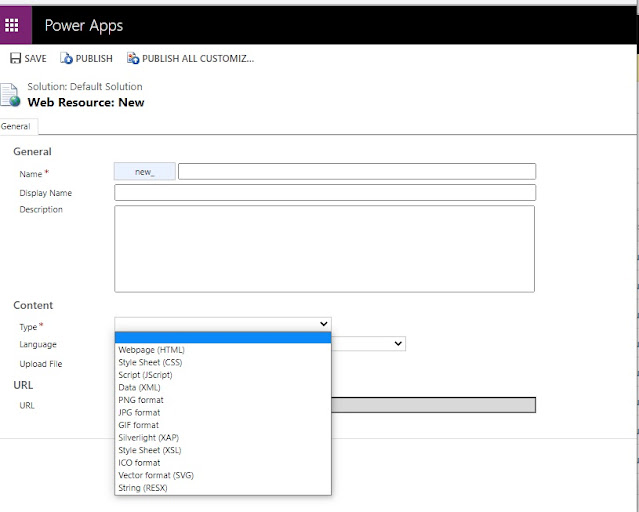Click the Publish All Customizations icon
This screenshot has height=512, width=639.
pyautogui.click(x=133, y=58)
